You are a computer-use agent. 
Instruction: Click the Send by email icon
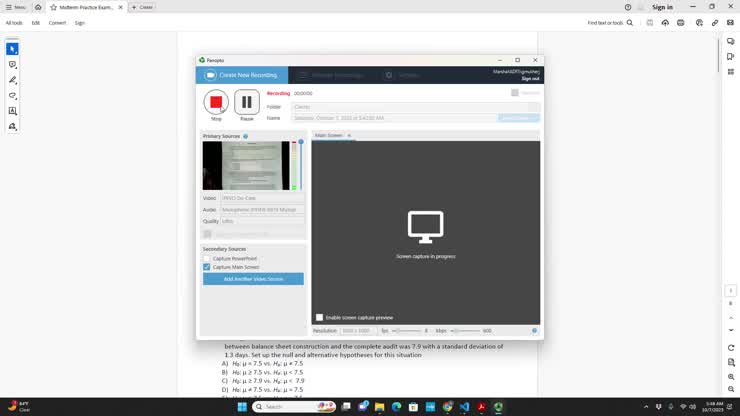pos(731,23)
